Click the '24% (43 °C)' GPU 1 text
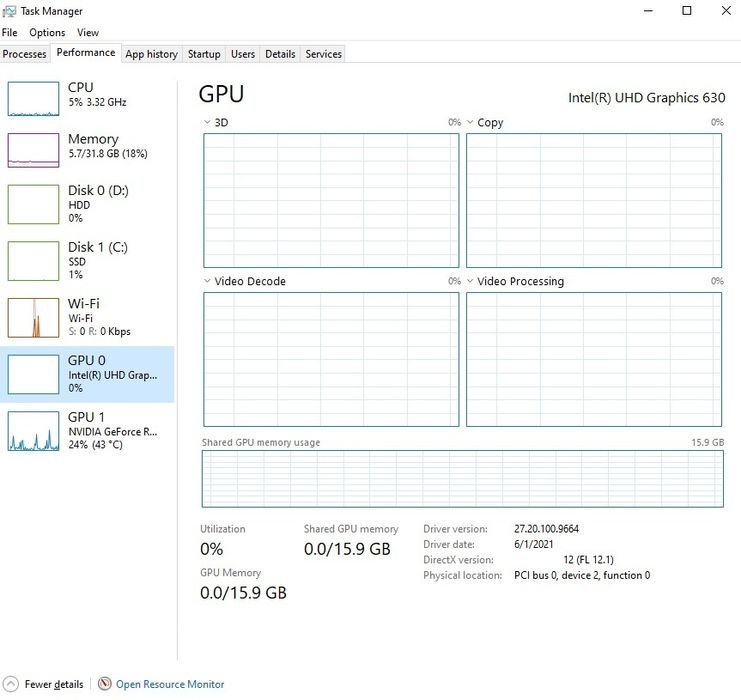 (x=96, y=445)
